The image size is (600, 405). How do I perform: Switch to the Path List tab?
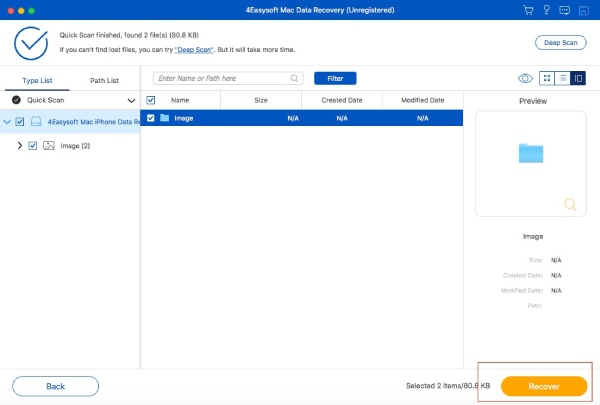[x=104, y=80]
